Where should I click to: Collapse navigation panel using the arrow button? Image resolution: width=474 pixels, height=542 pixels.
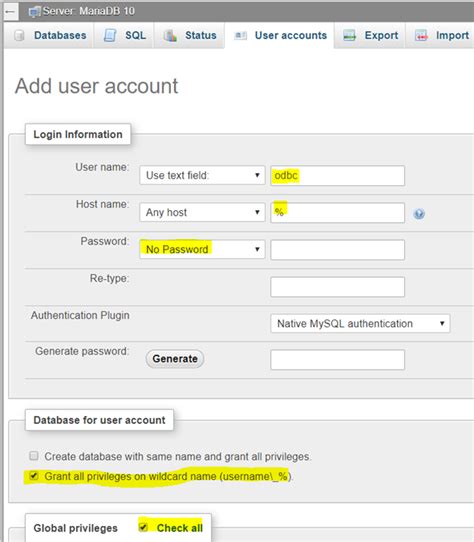click(10, 12)
